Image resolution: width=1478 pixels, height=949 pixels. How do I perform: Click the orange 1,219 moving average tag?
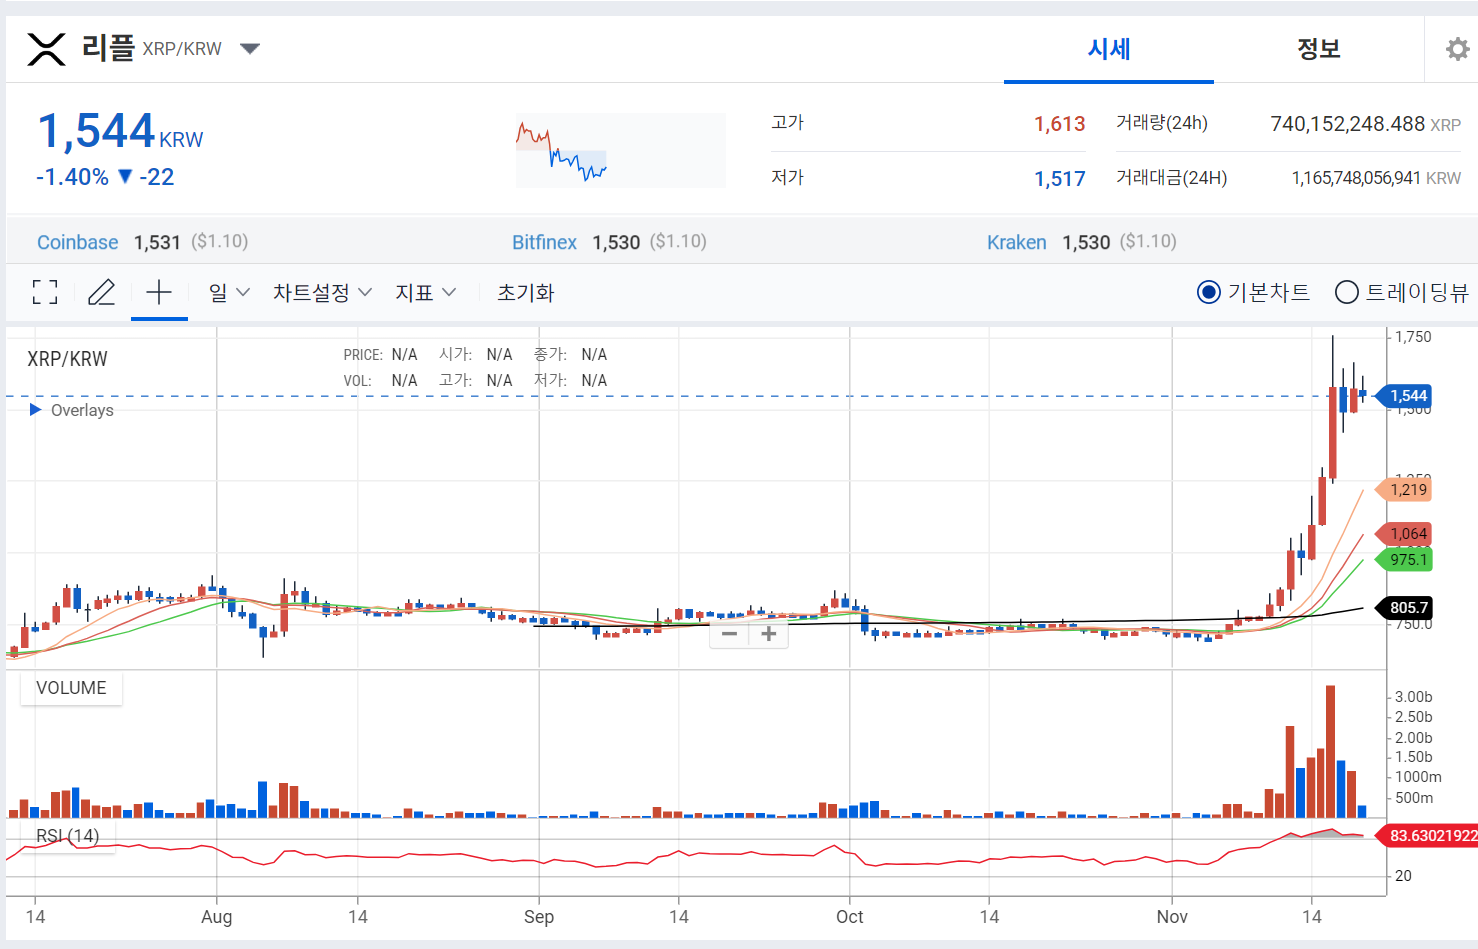(x=1405, y=489)
